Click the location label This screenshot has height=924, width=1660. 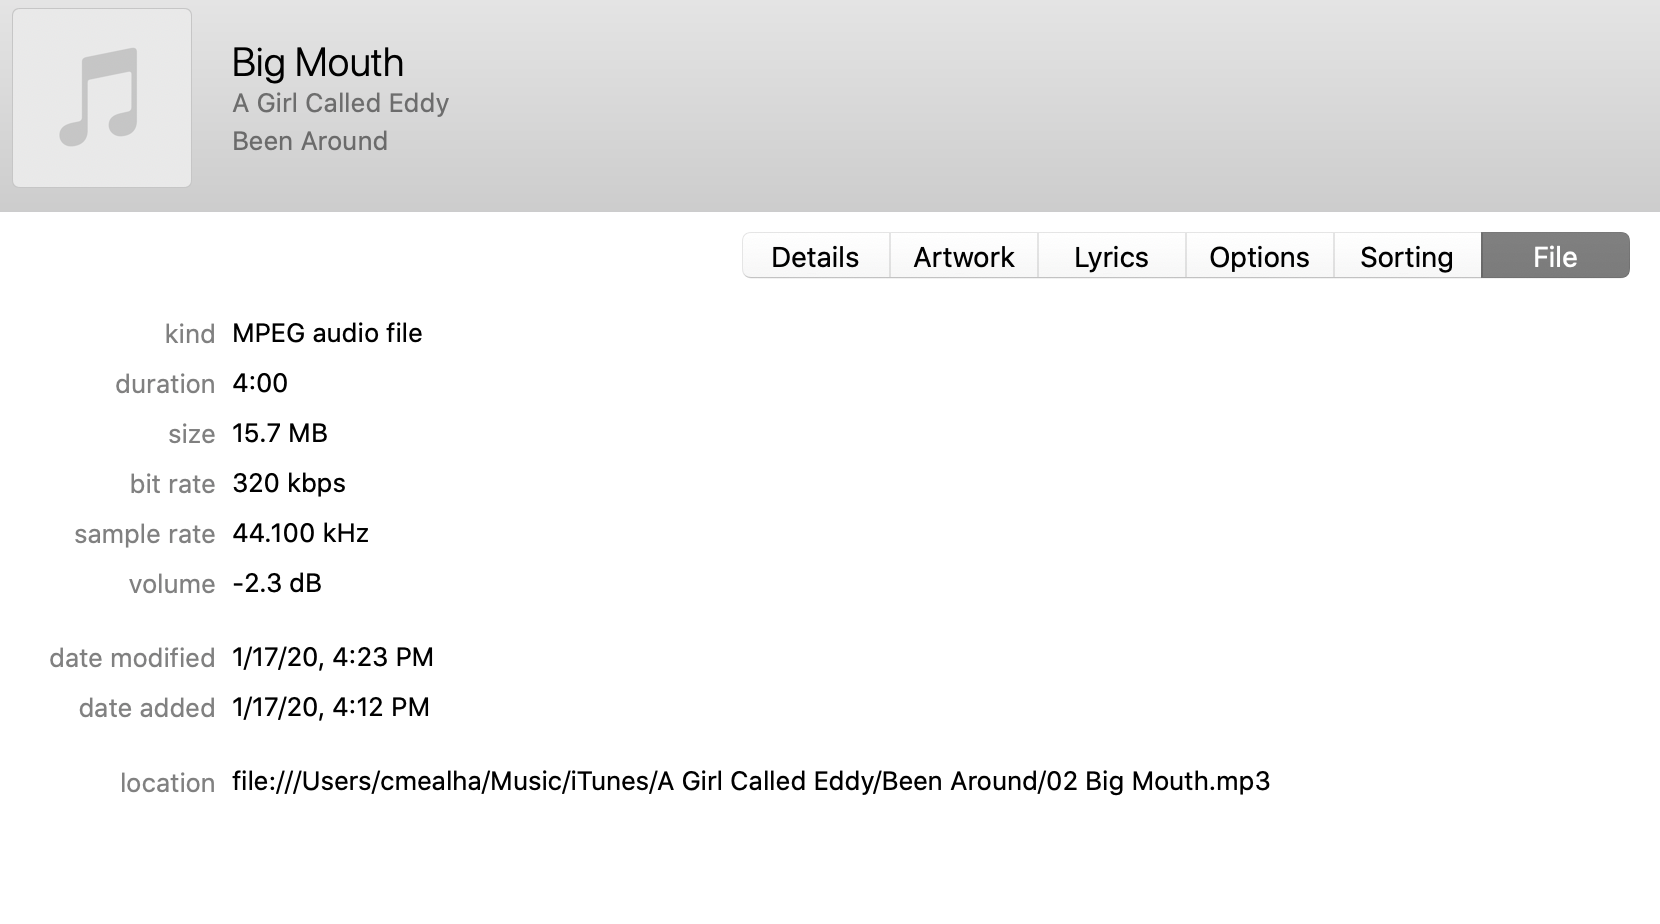[167, 782]
